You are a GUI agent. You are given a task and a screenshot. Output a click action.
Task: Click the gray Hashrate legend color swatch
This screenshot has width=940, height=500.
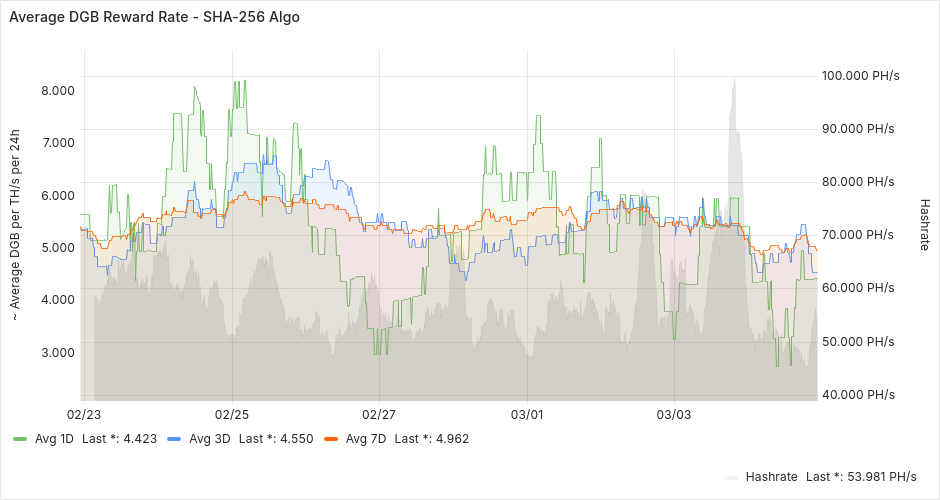point(731,477)
